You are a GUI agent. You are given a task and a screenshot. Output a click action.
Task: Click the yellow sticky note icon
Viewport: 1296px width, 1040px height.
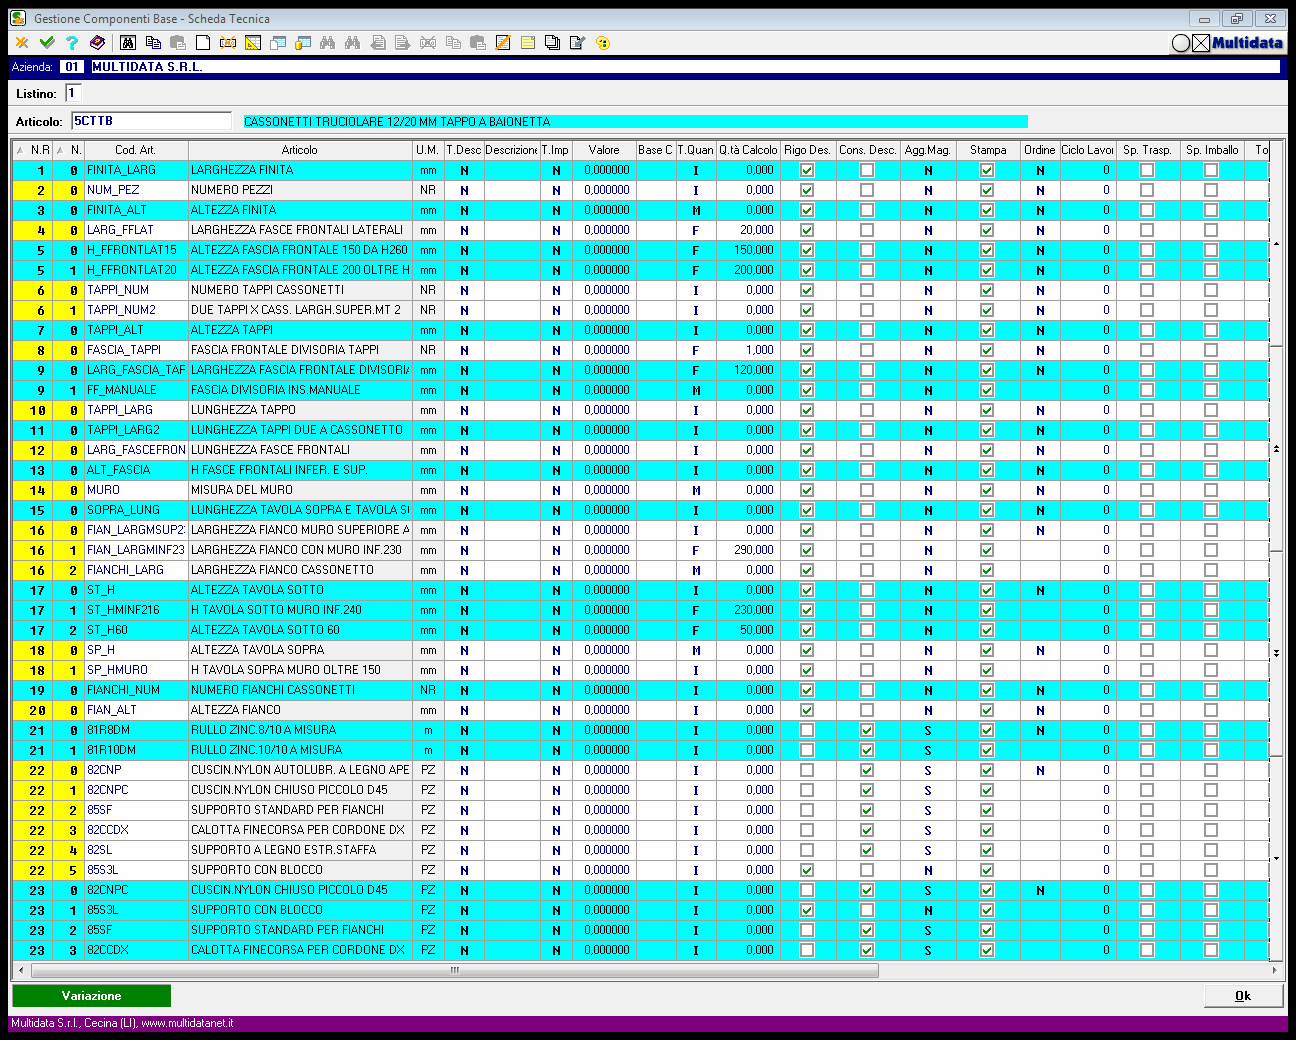pyautogui.click(x=528, y=42)
